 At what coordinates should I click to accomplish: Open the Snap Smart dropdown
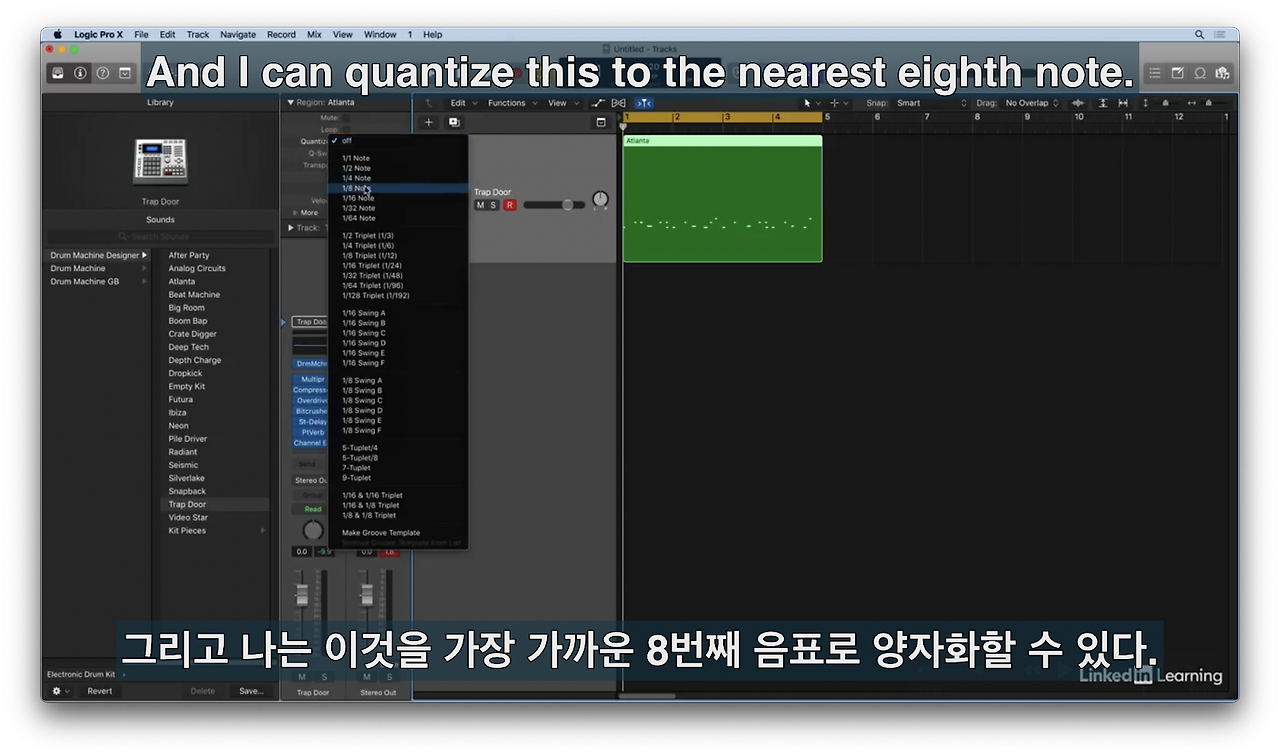(x=932, y=103)
